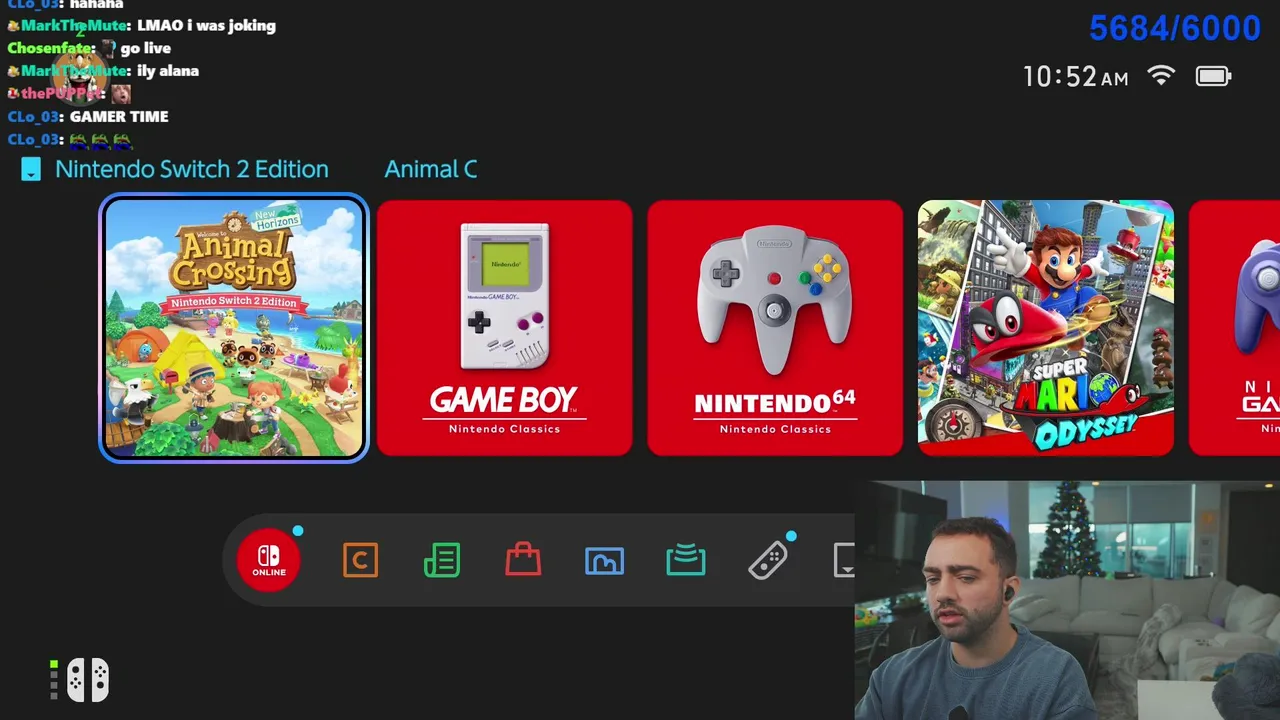Viewport: 1280px width, 720px height.
Task: Open the Controllers icon in dock
Action: point(767,561)
